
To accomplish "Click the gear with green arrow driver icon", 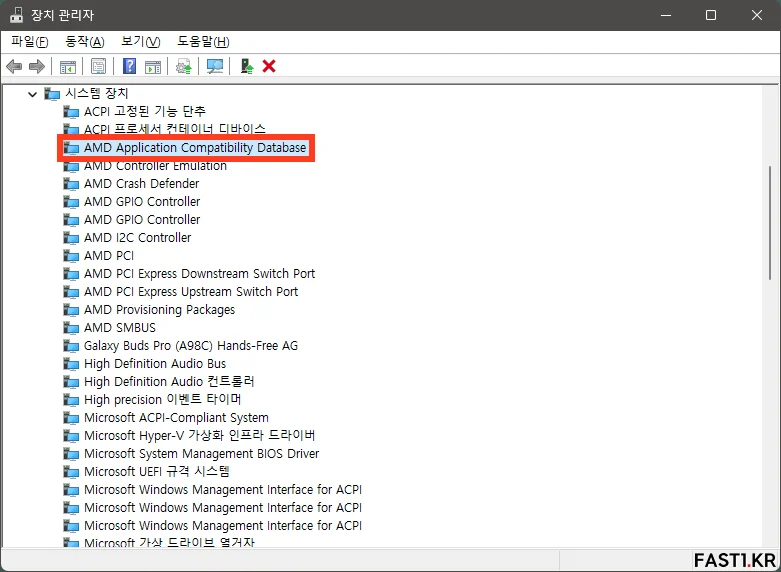I will click(184, 67).
